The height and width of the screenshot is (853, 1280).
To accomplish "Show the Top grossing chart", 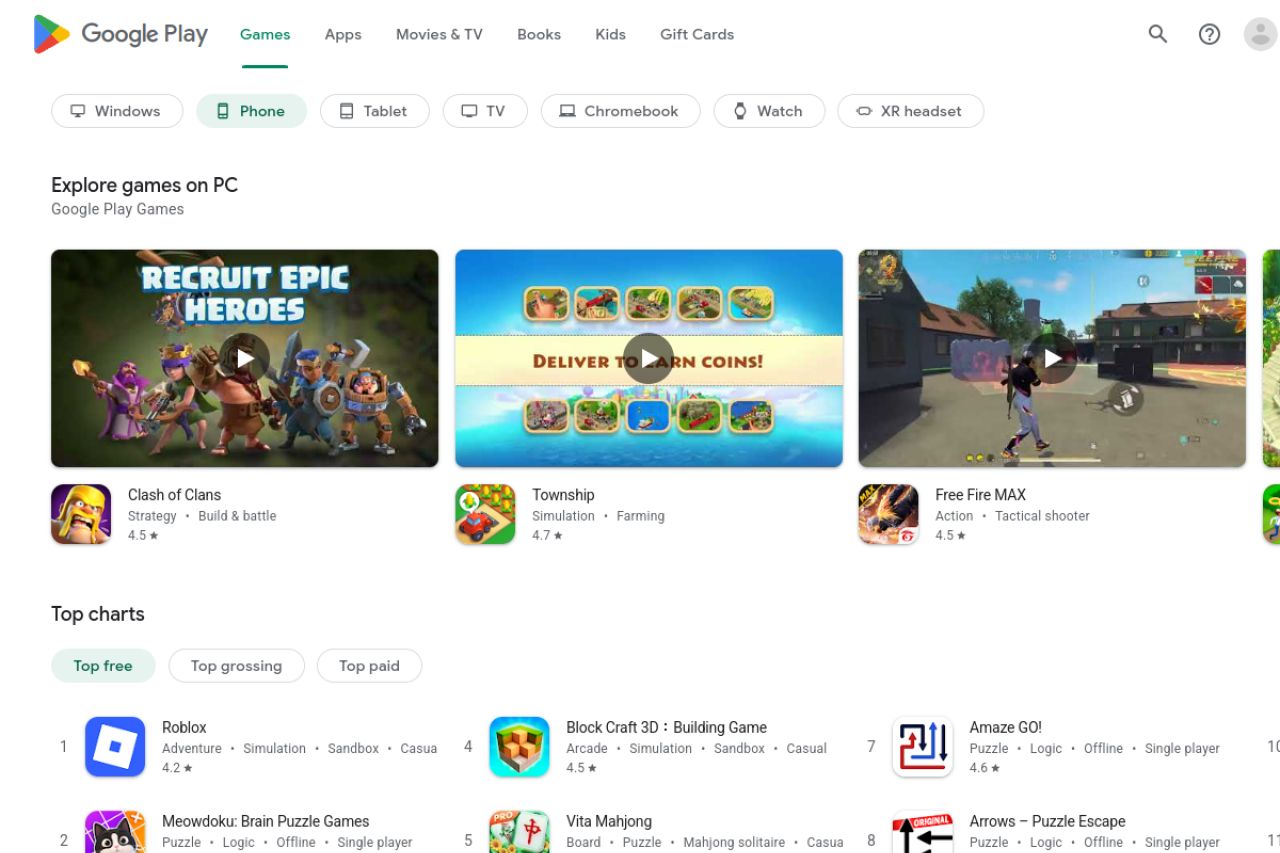I will (x=236, y=666).
